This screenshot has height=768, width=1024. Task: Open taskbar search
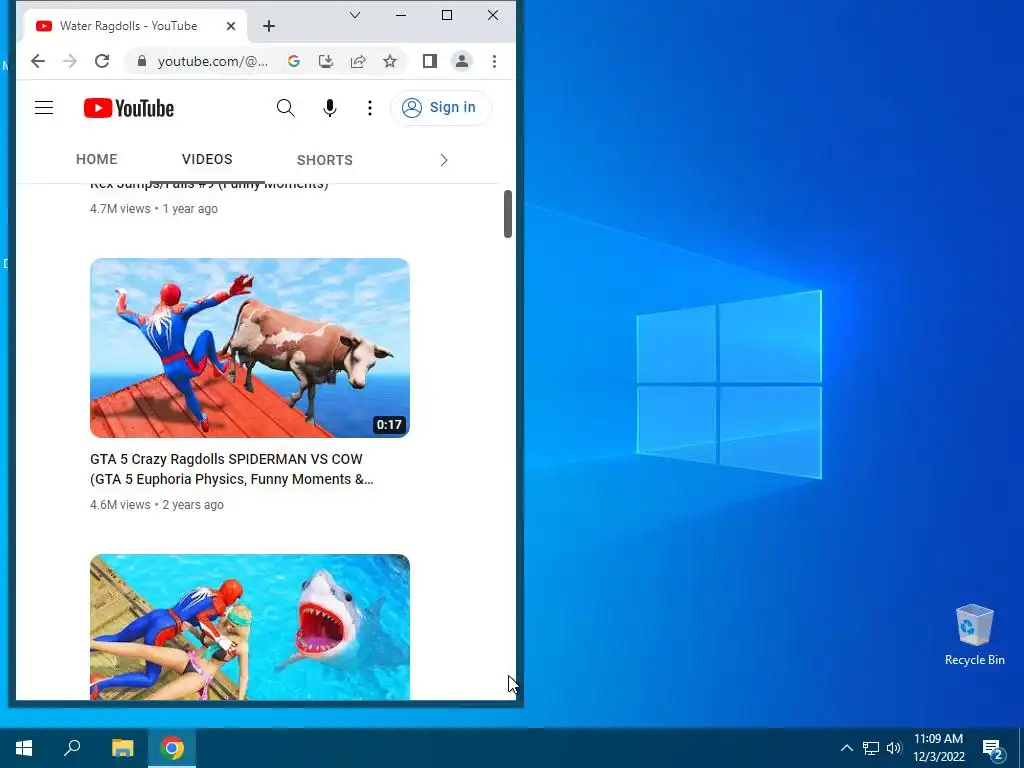click(72, 748)
